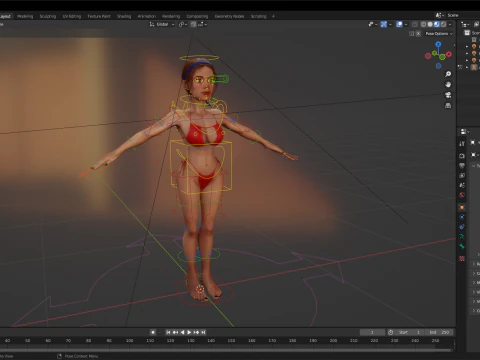The width and height of the screenshot is (480, 360).
Task: Open the properties editor type dropdown
Action: point(465,132)
